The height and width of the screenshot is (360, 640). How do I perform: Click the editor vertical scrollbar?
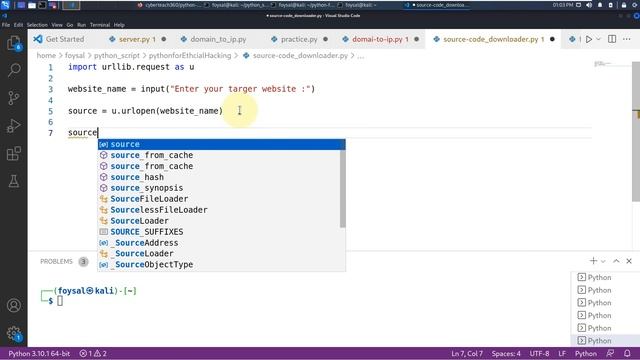(636, 131)
